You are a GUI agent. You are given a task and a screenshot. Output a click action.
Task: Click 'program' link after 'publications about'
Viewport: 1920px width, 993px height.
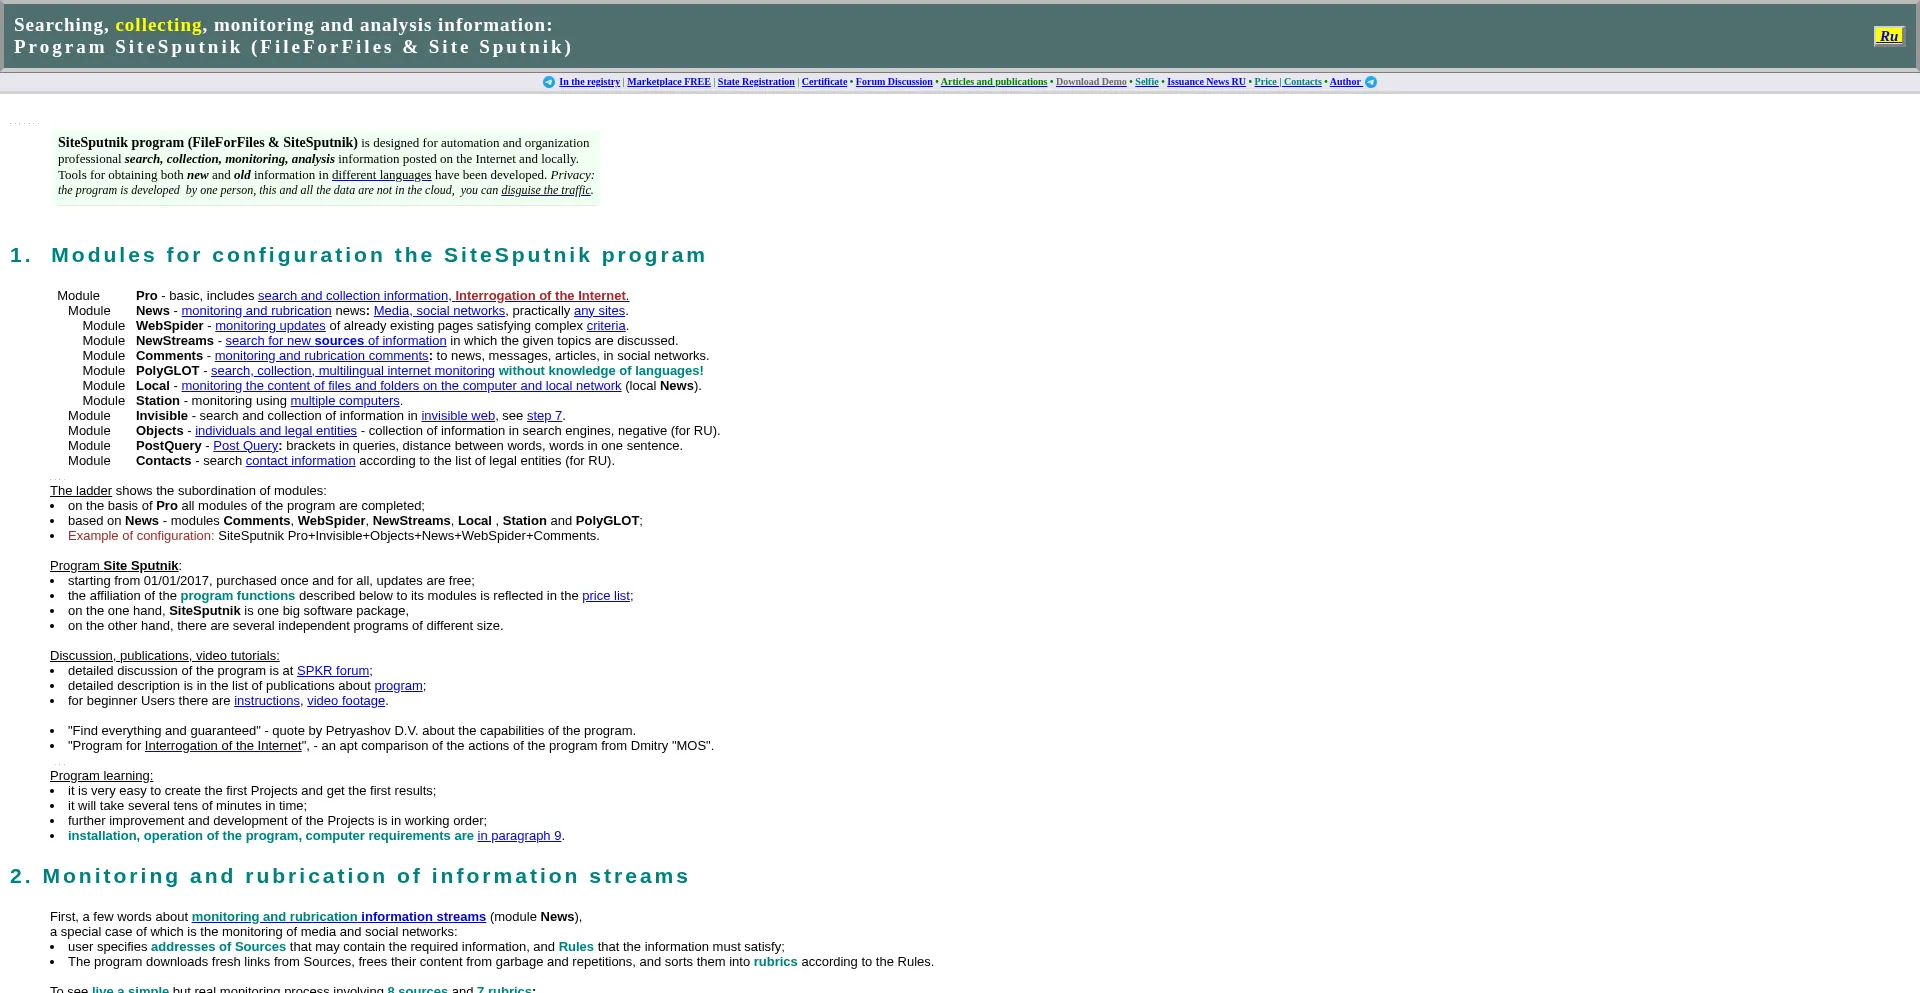(398, 686)
